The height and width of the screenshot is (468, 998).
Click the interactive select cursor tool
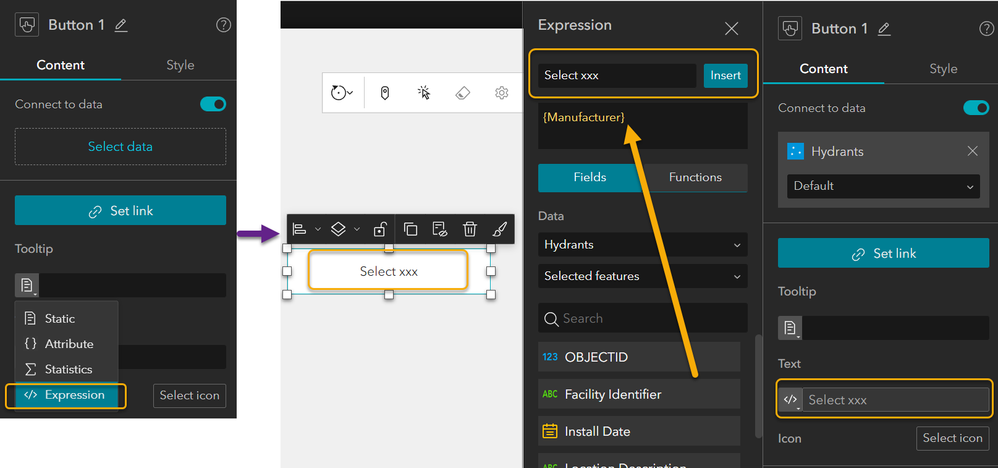(424, 93)
